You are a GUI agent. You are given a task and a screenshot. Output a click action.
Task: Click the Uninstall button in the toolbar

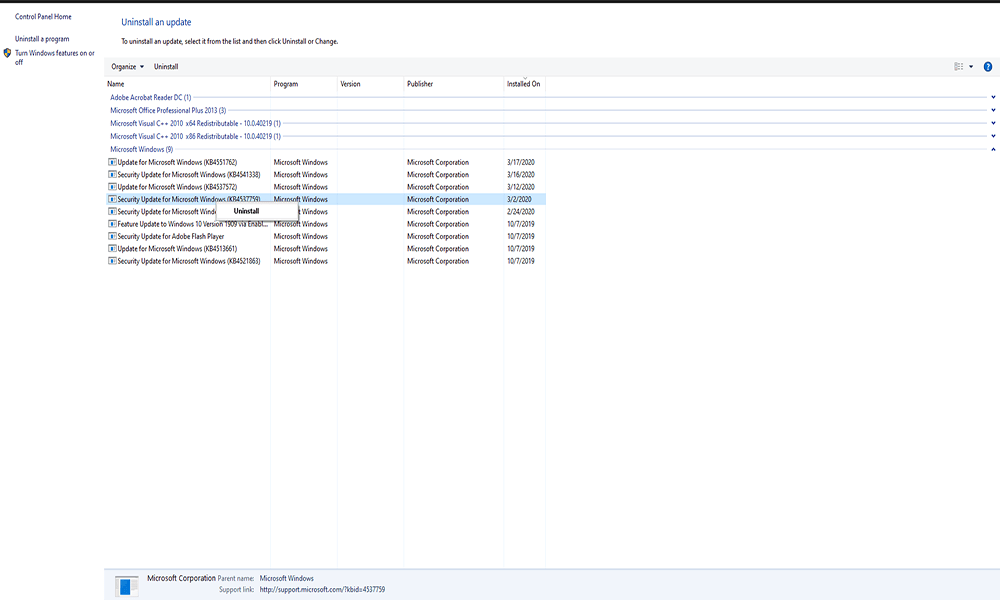[166, 66]
